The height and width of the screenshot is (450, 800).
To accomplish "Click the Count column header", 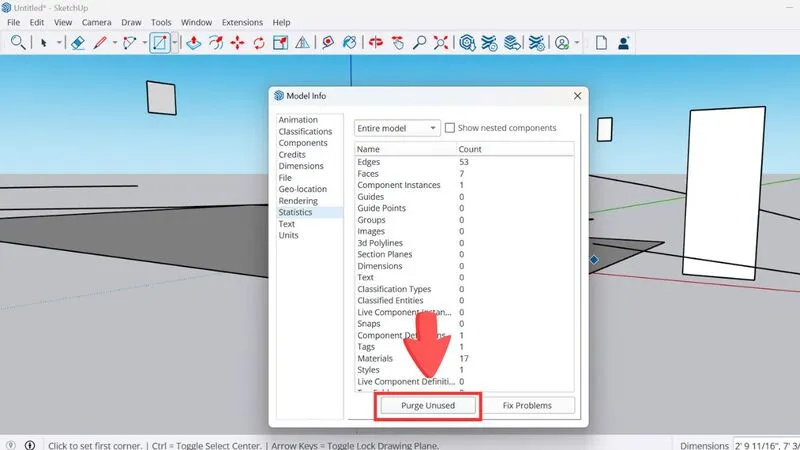I will pos(515,149).
